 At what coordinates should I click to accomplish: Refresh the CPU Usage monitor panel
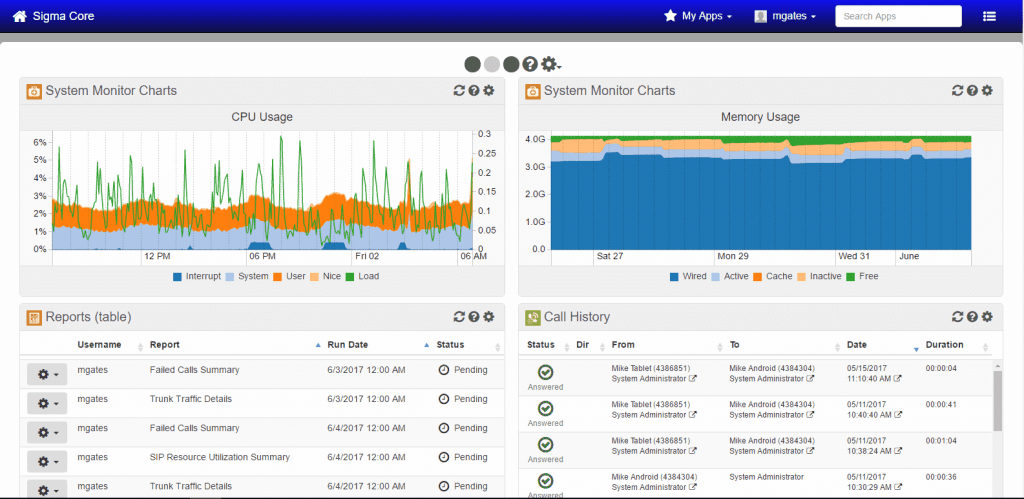tap(459, 91)
